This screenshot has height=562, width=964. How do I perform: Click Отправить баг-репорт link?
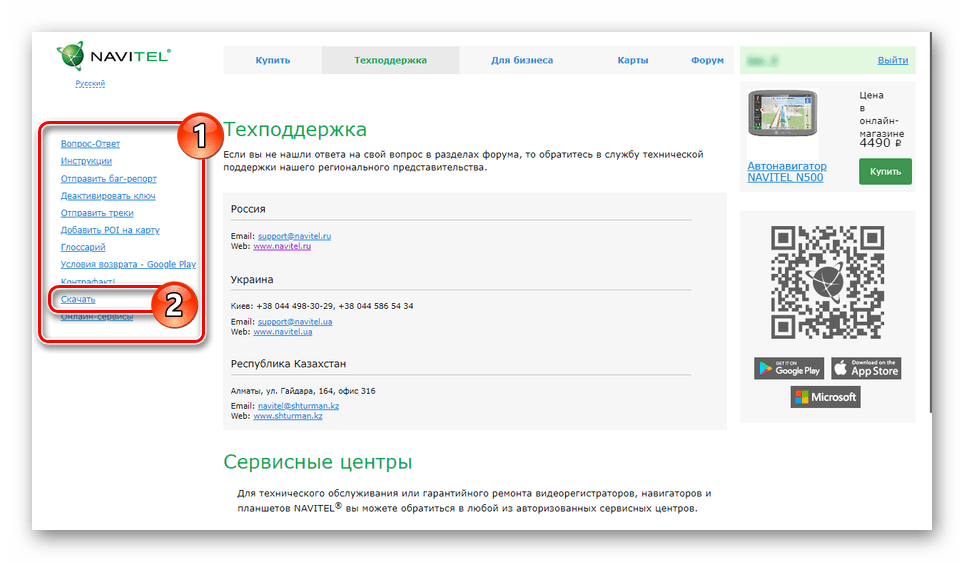108,179
